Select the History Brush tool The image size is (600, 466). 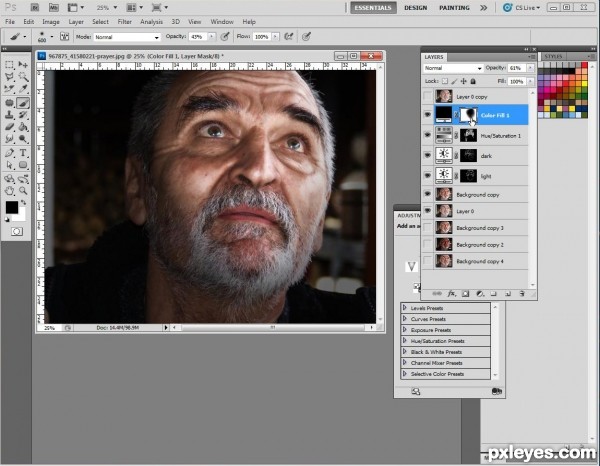(23, 114)
